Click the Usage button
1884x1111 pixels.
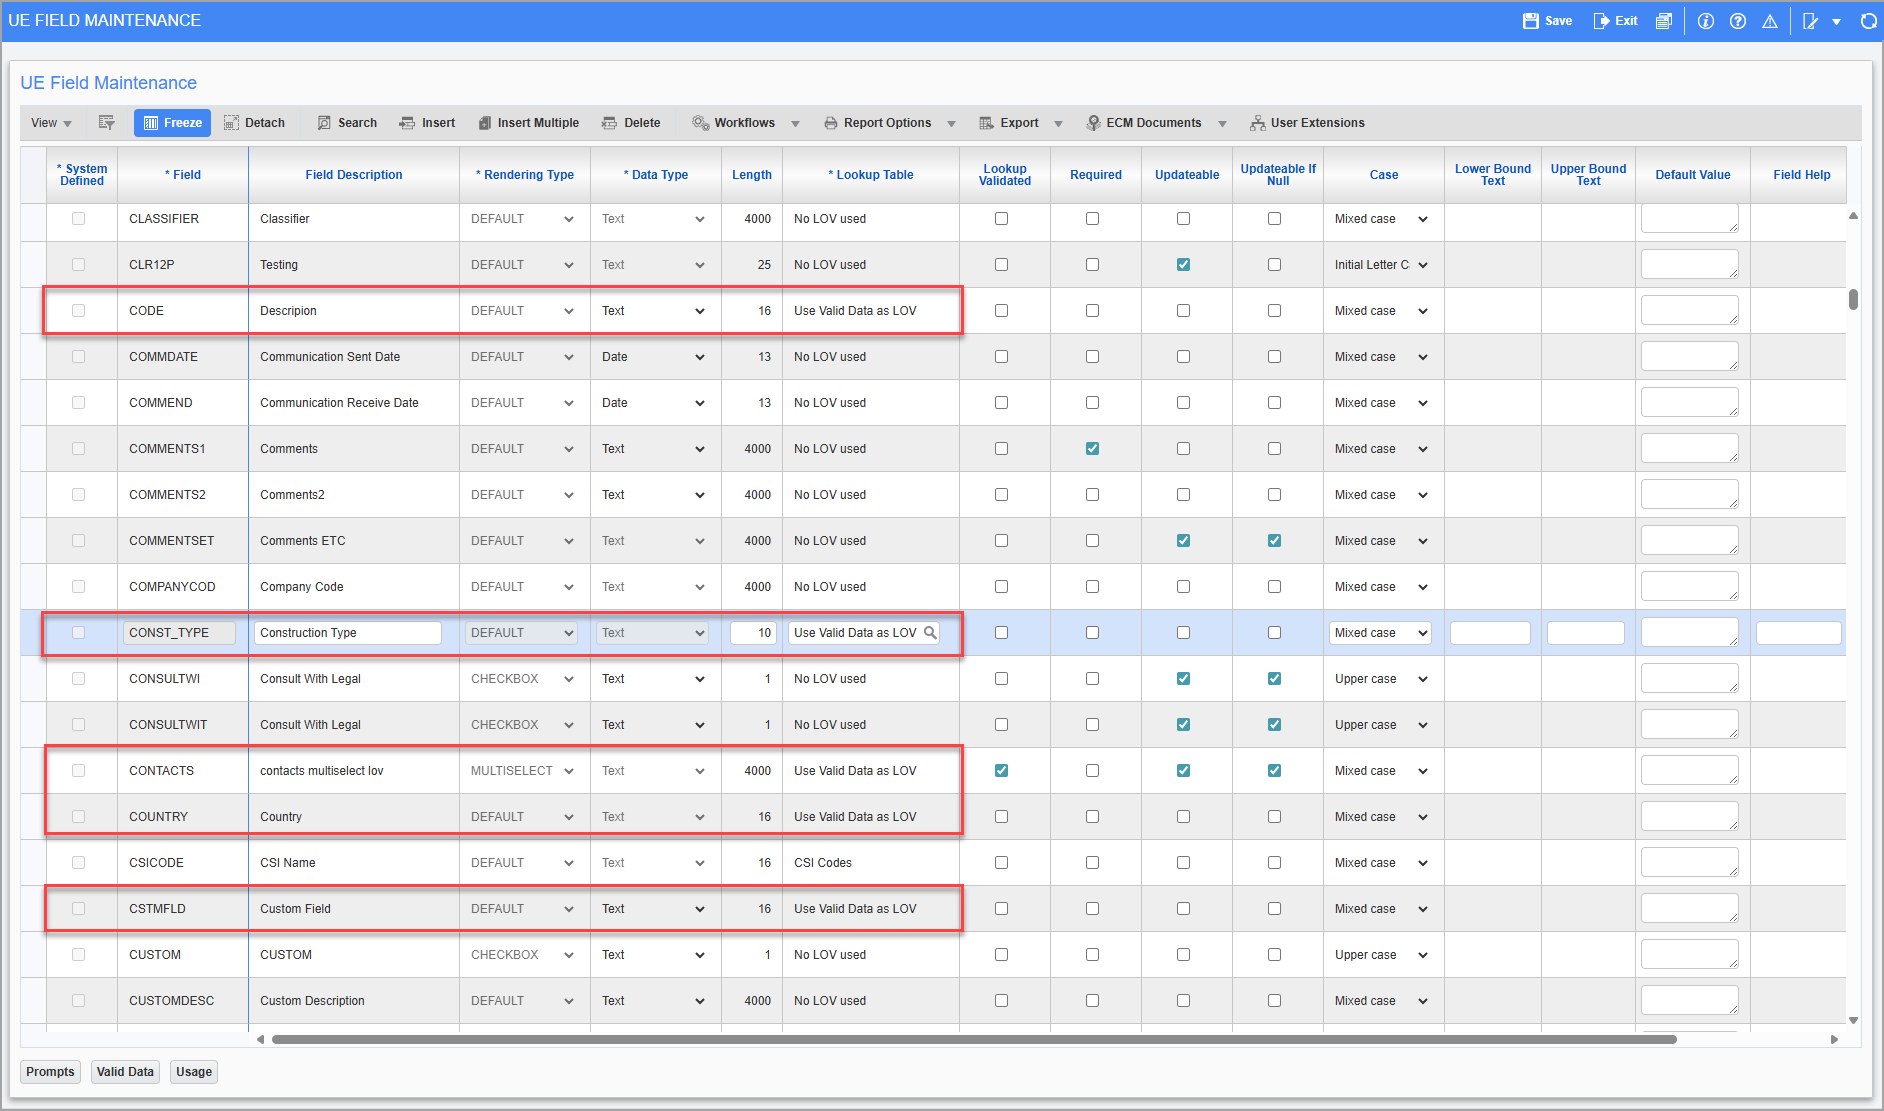coord(194,1072)
